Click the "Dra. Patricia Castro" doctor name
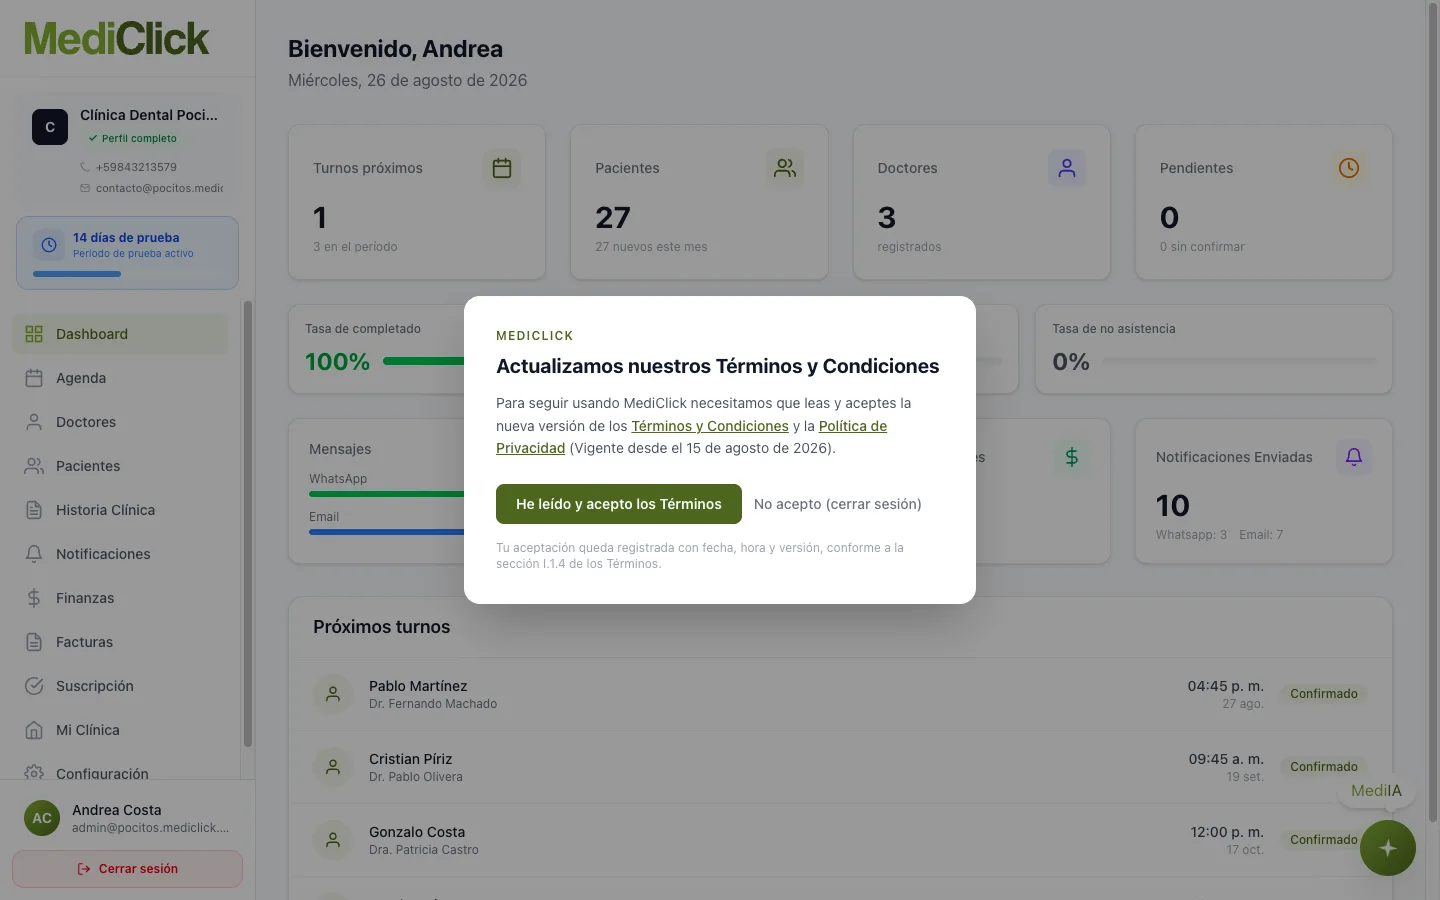The height and width of the screenshot is (900, 1440). 424,850
